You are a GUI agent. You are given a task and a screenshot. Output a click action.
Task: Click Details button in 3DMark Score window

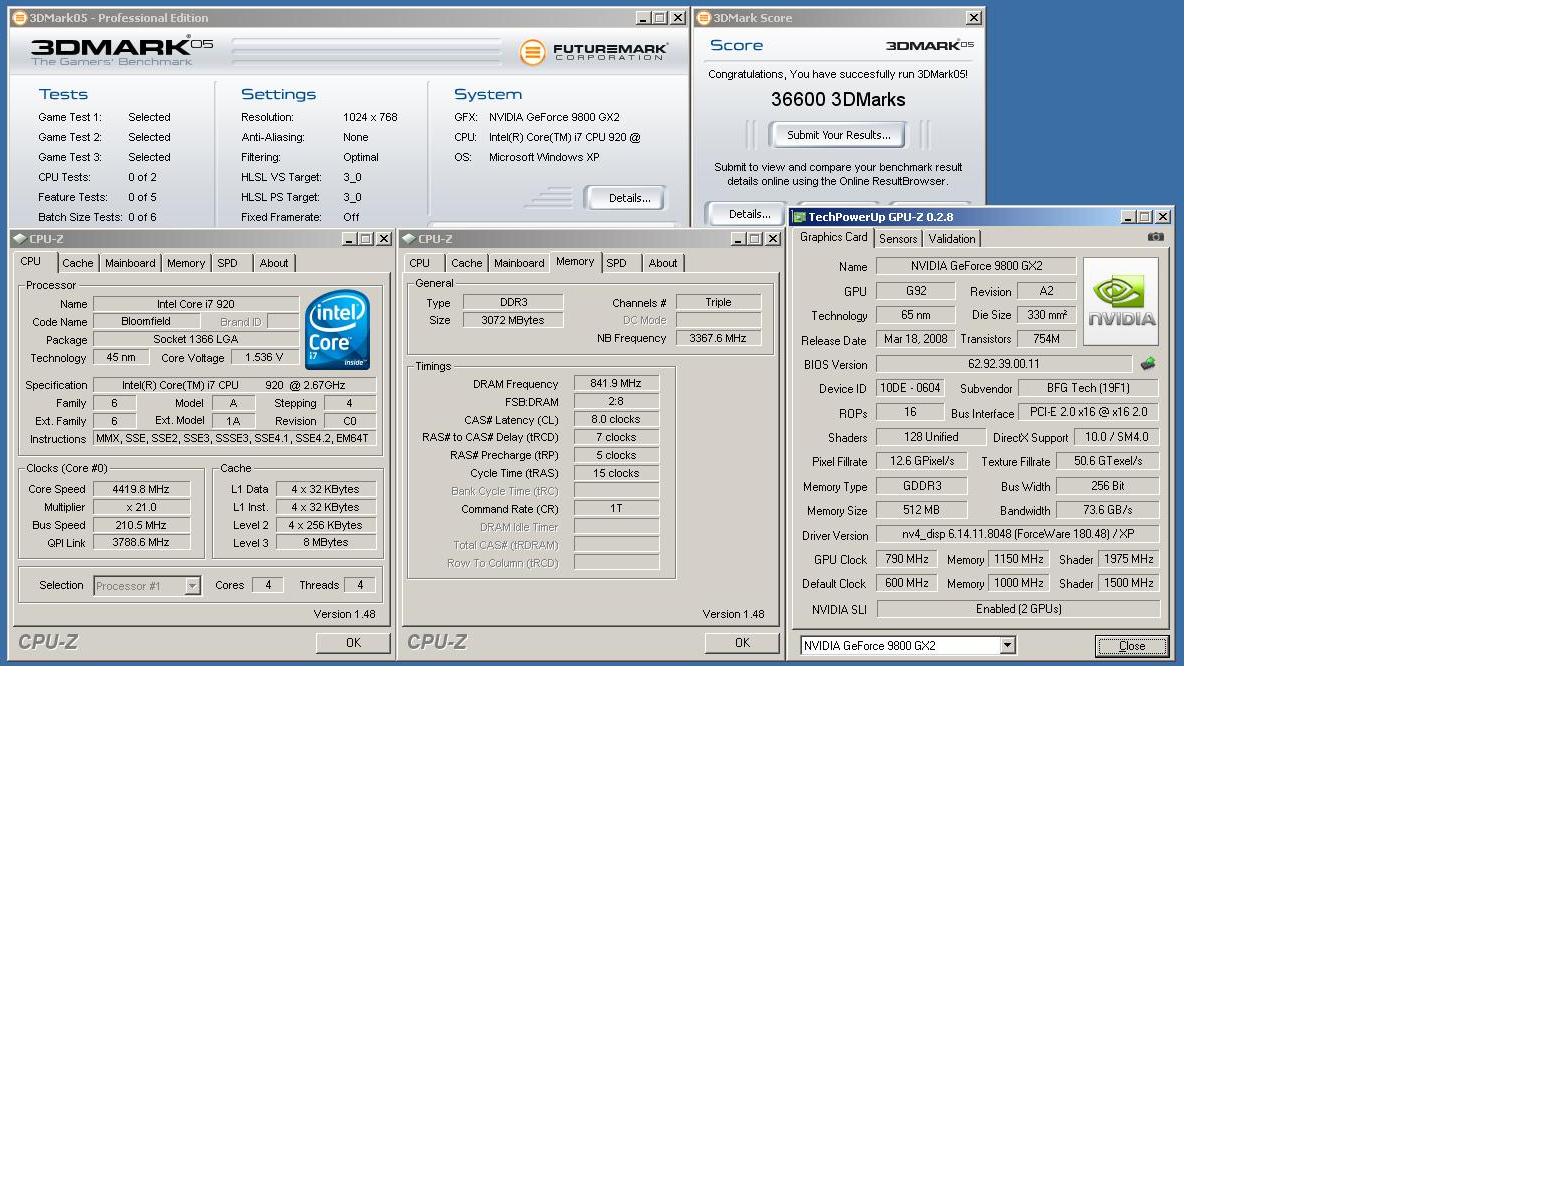[749, 214]
